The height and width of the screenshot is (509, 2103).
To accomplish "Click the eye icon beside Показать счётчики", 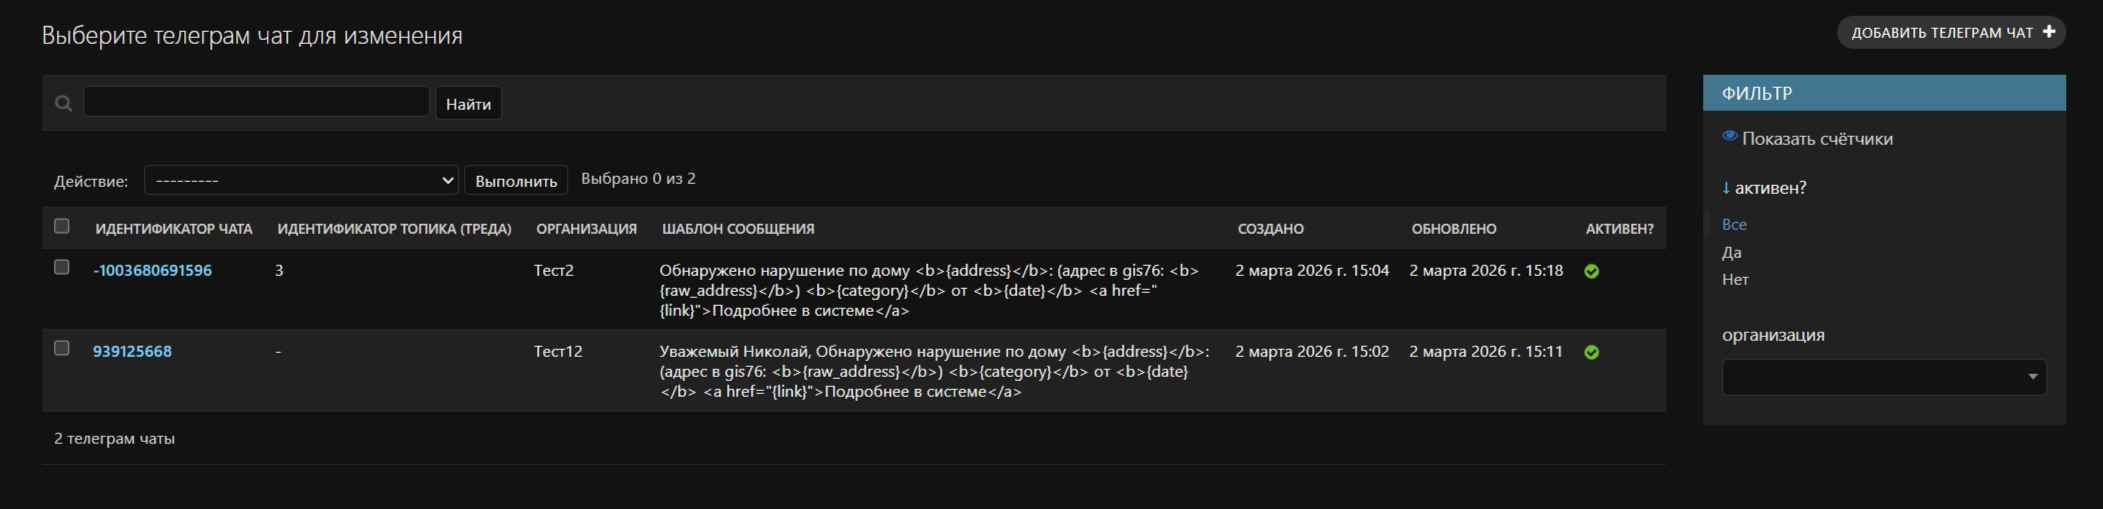I will coord(1729,137).
